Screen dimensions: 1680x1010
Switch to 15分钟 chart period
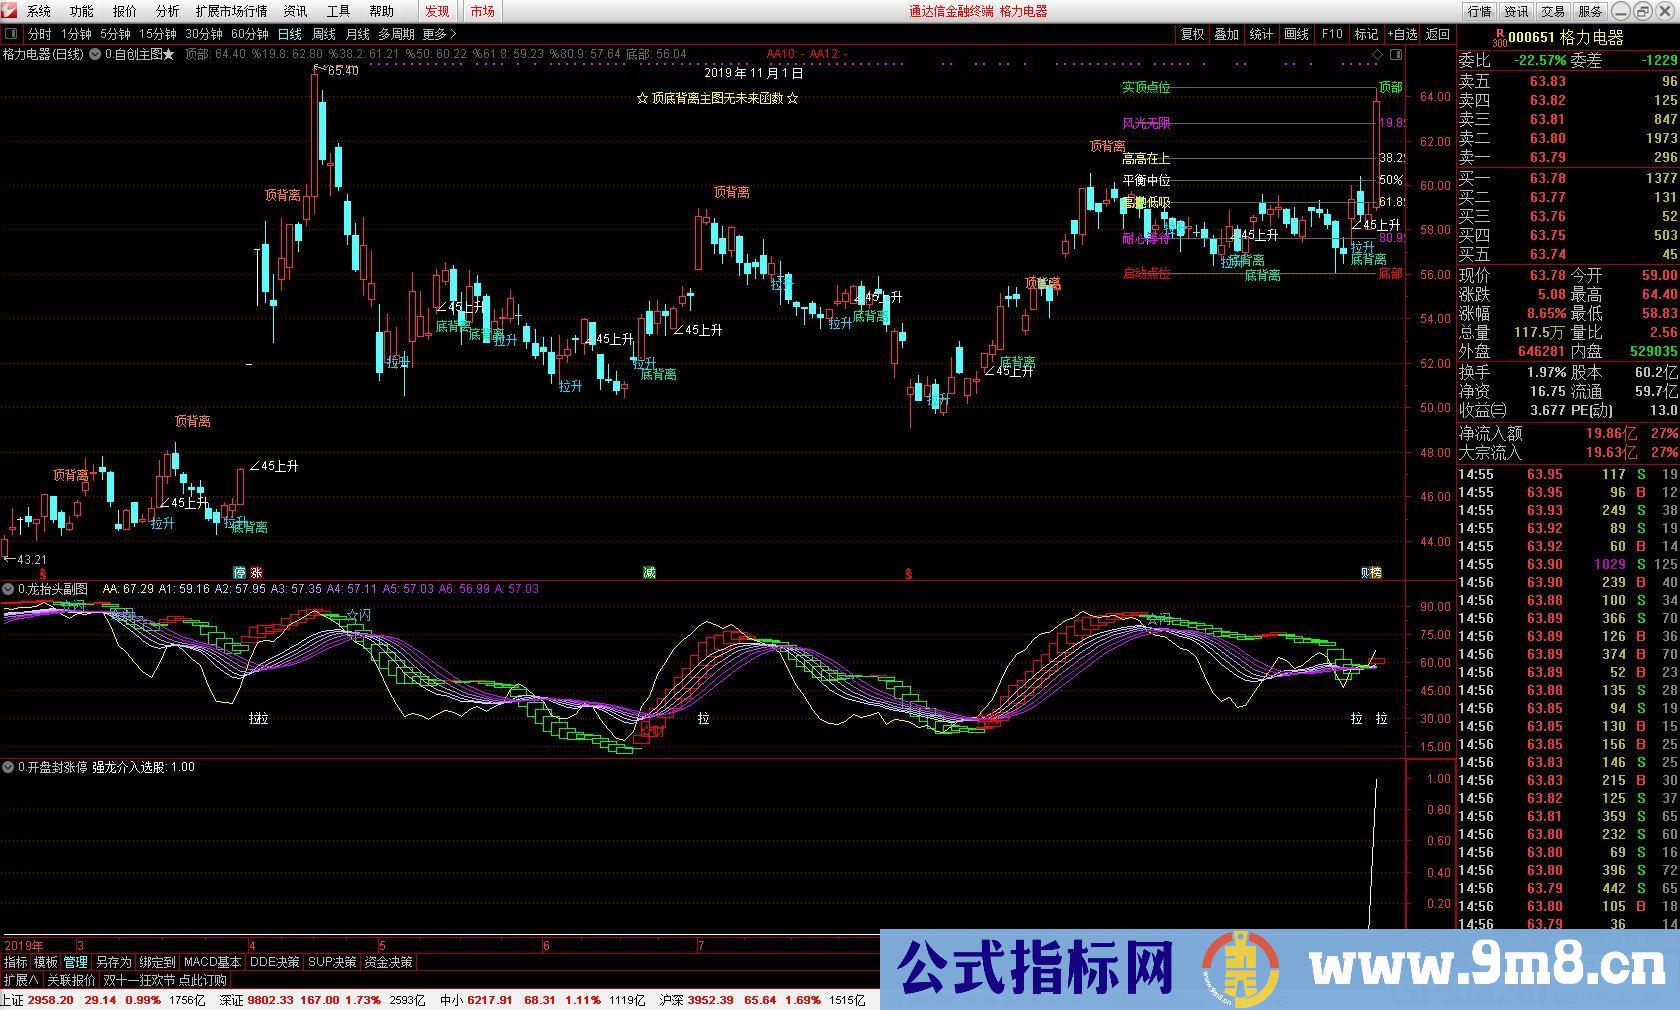tap(158, 34)
